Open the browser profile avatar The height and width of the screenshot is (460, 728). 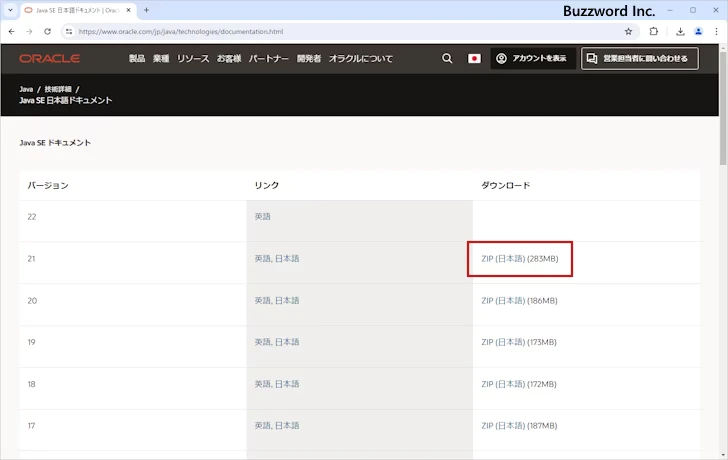point(698,32)
